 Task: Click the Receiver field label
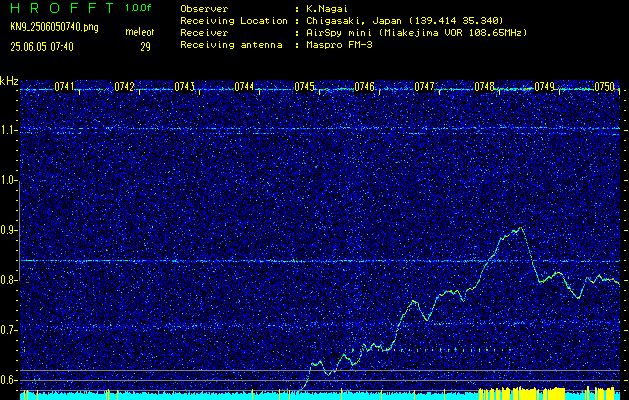pos(204,33)
